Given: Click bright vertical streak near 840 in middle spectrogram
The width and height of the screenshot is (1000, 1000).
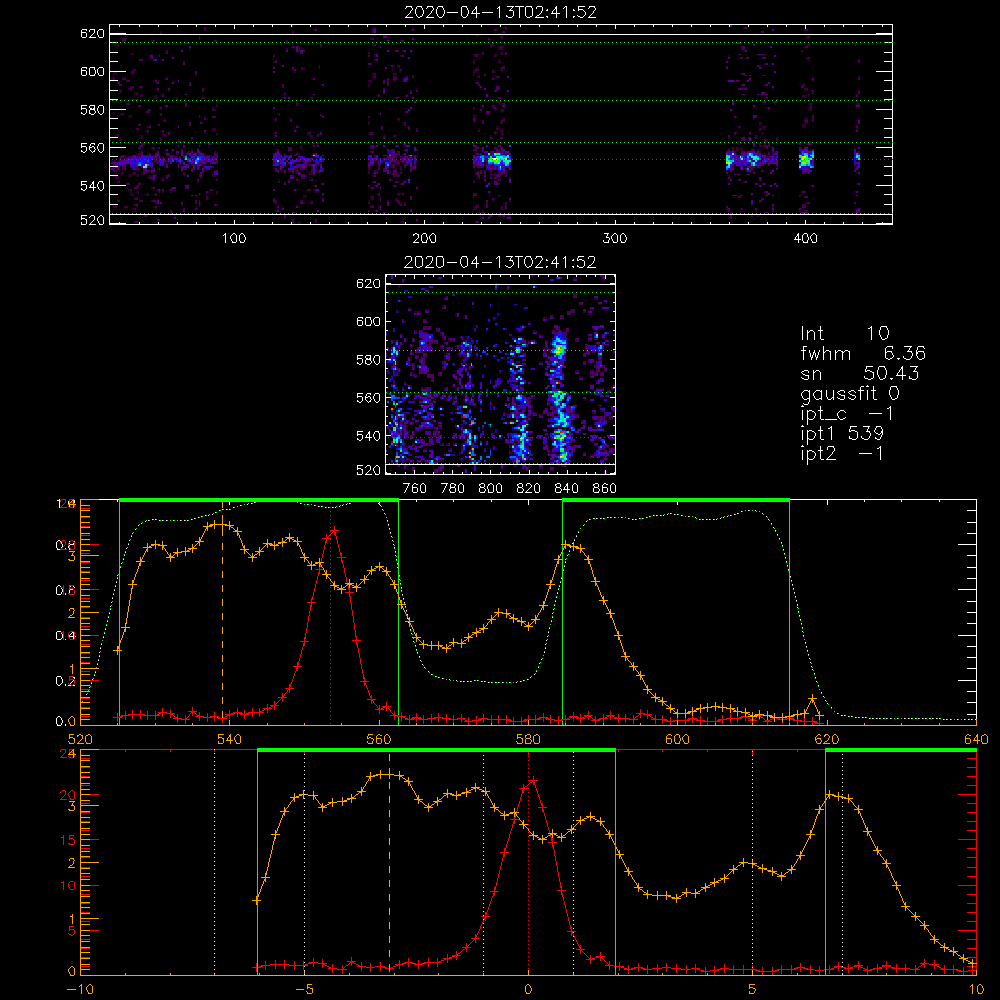Looking at the screenshot, I should point(559,395).
